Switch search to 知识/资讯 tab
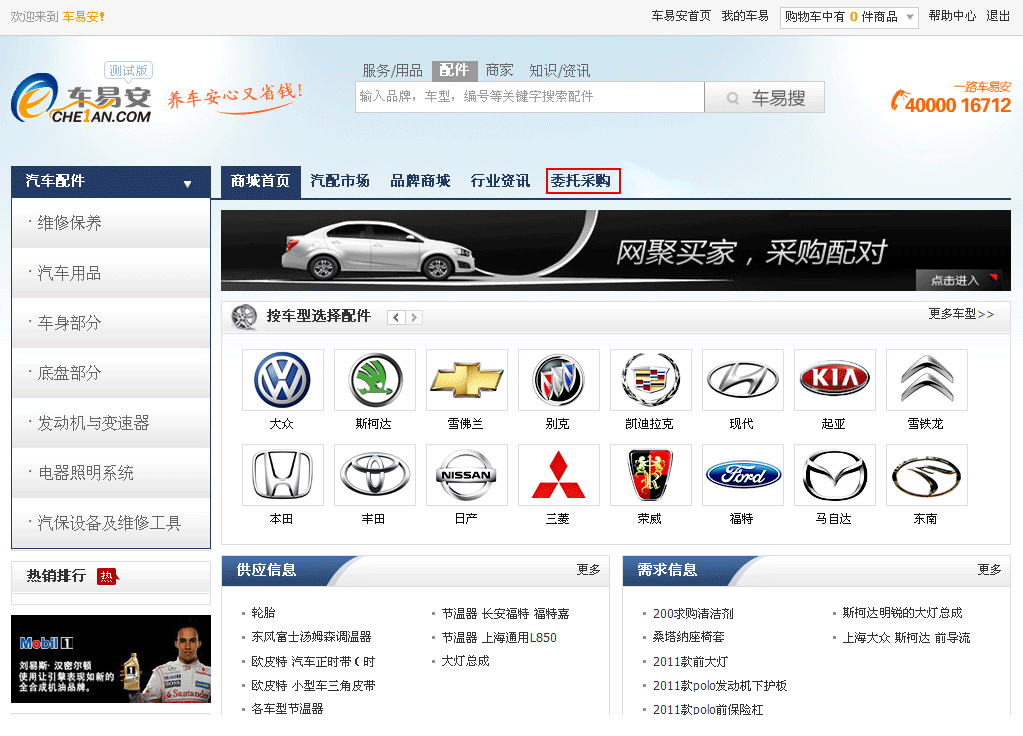The height and width of the screenshot is (736, 1023). 559,70
